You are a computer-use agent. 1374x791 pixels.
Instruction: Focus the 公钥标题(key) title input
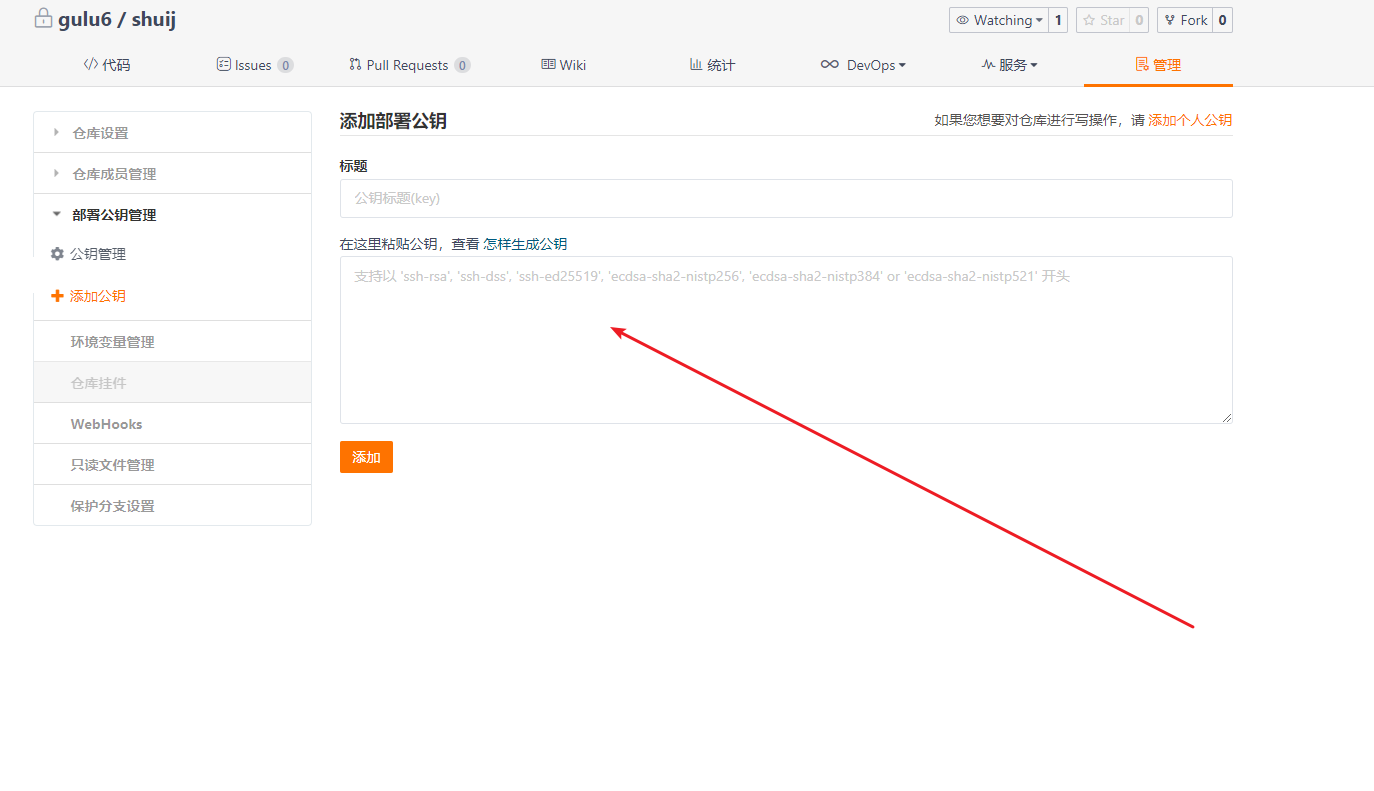click(786, 198)
